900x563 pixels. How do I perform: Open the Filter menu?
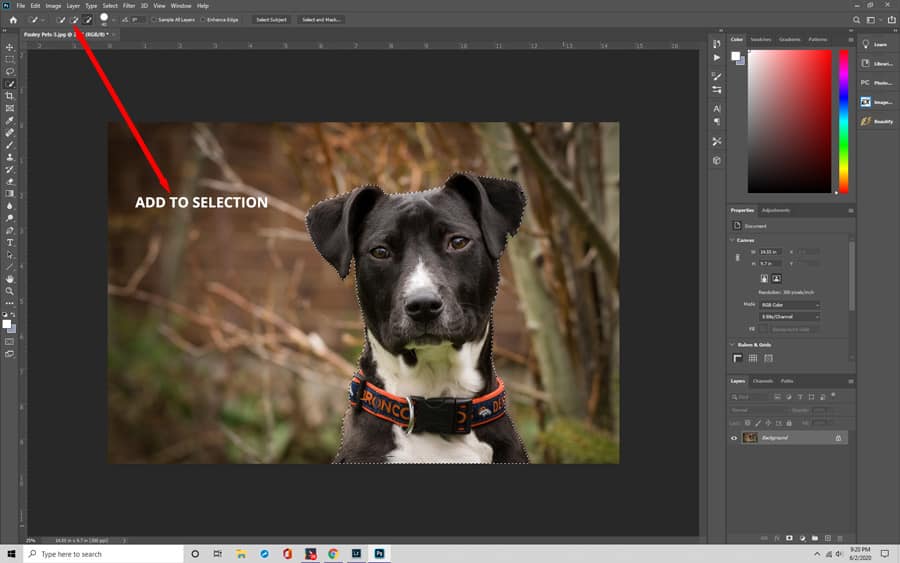[129, 6]
